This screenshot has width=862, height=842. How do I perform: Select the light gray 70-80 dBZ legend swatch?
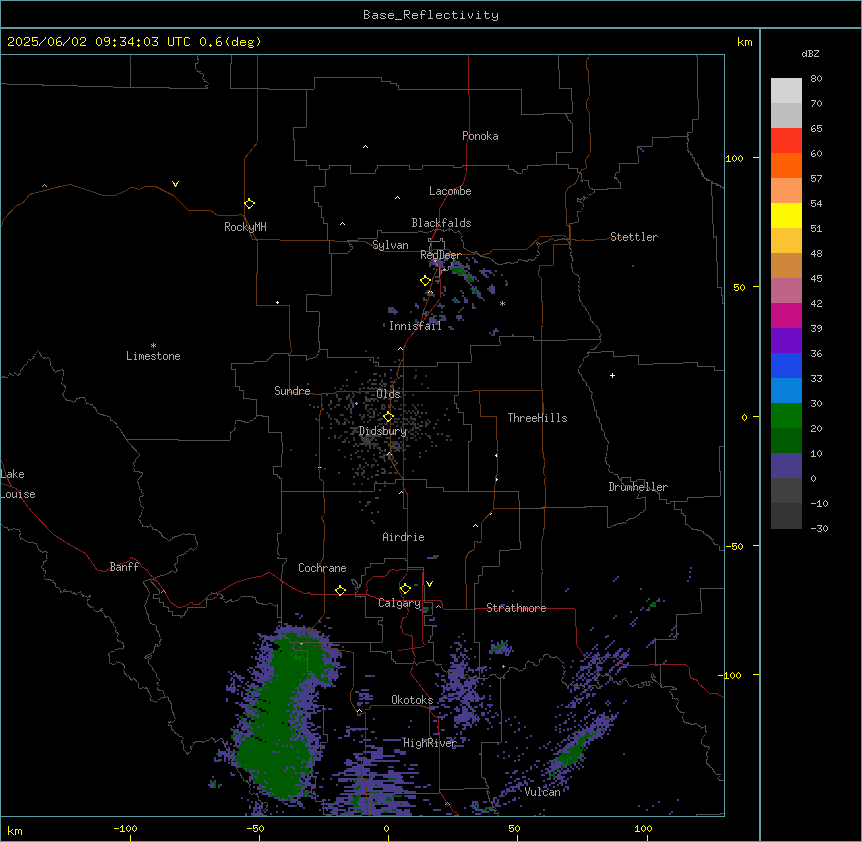pyautogui.click(x=786, y=91)
